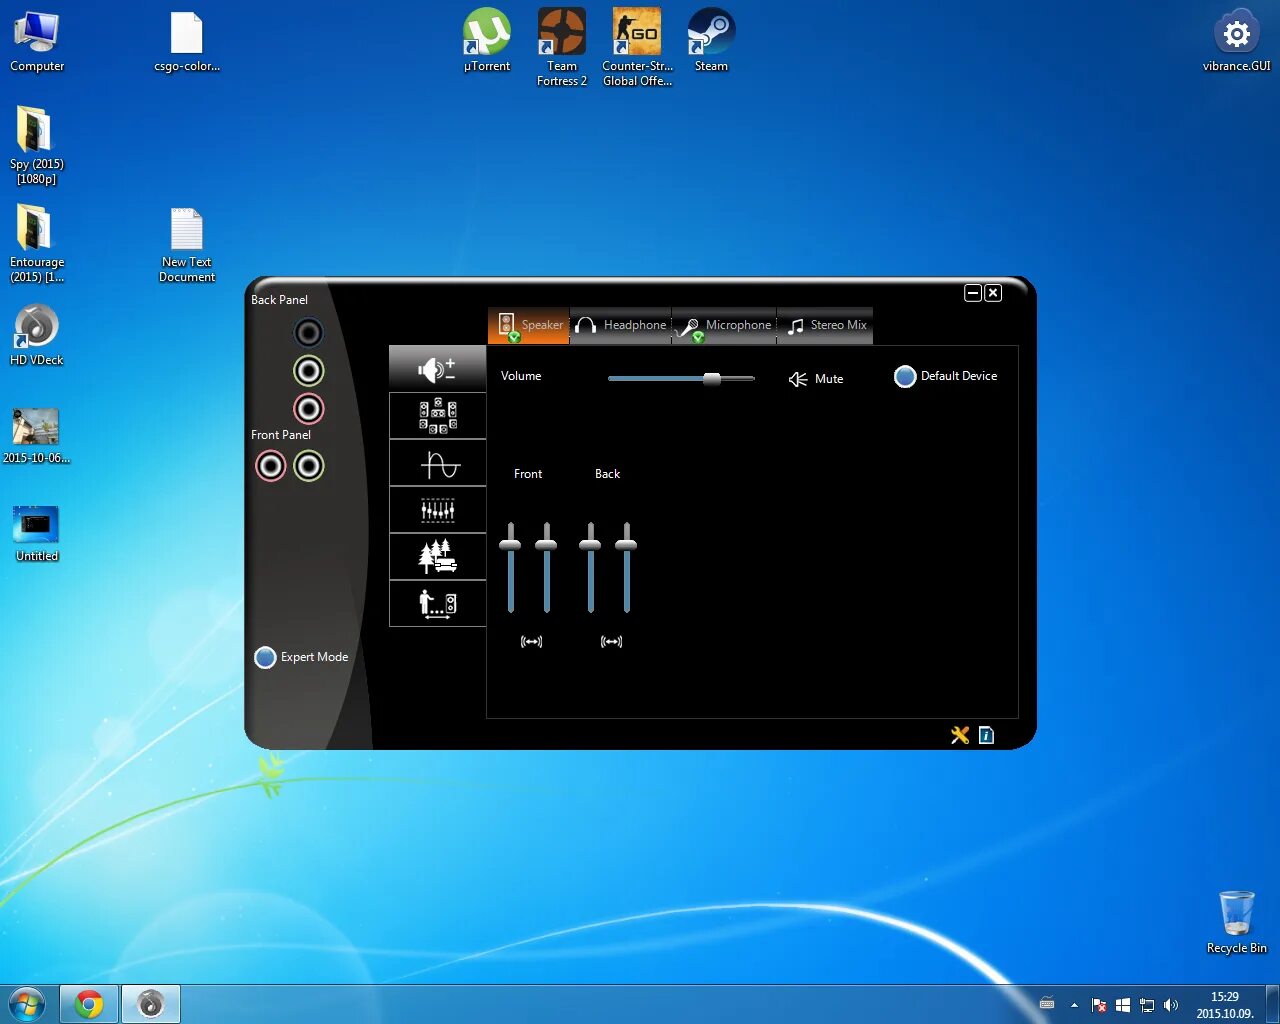The height and width of the screenshot is (1024, 1280).
Task: Set Speaker as Default Device
Action: (x=946, y=376)
